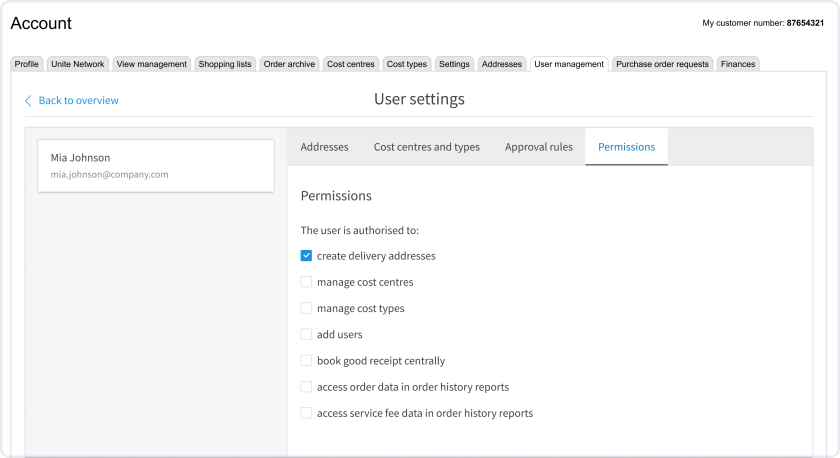This screenshot has height=458, width=840.
Task: Open the Unite Network tab
Action: click(x=77, y=64)
